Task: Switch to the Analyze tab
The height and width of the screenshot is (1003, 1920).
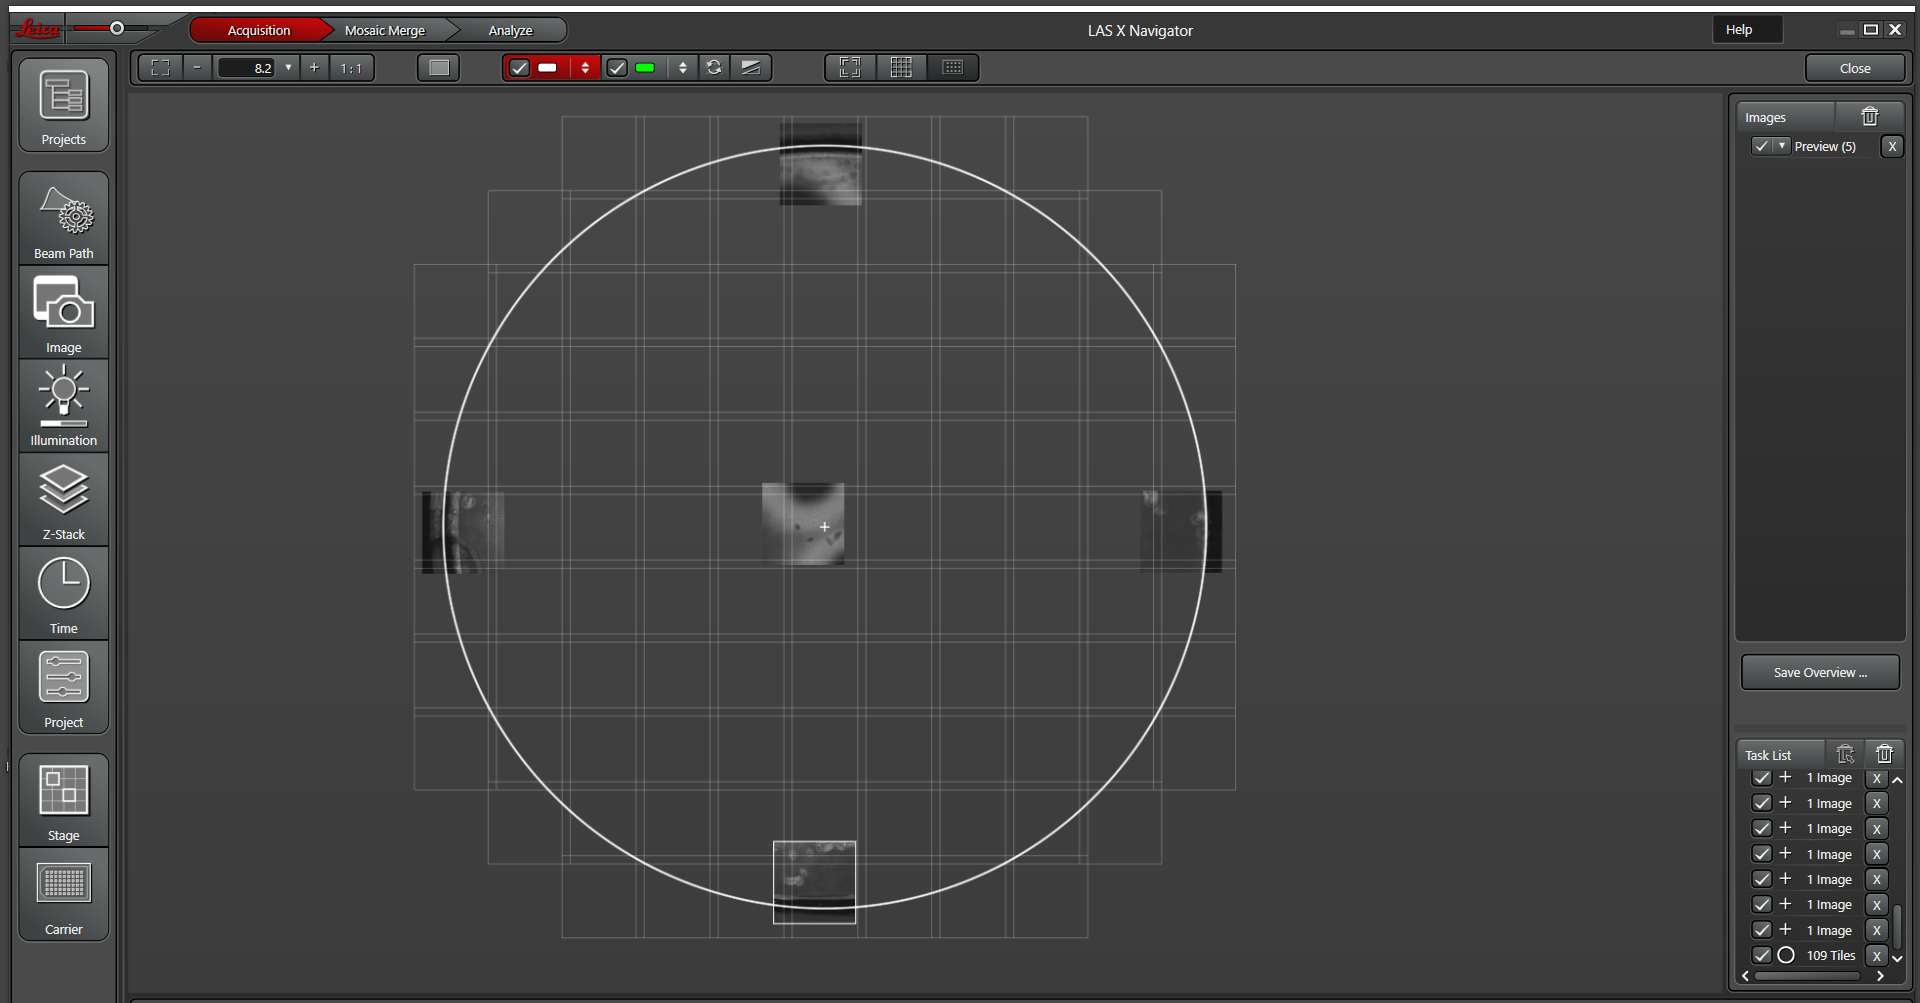Action: point(510,31)
